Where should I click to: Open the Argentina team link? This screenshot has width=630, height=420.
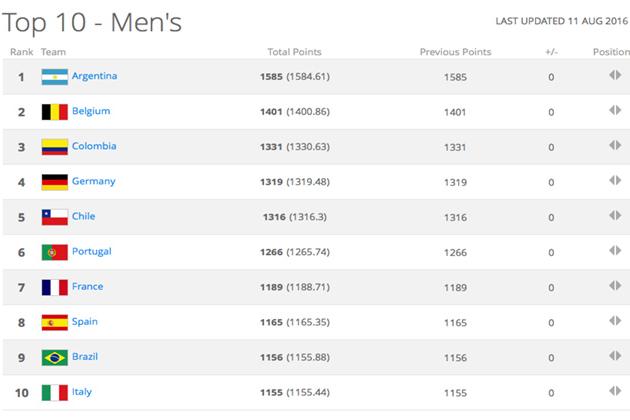tap(94, 76)
